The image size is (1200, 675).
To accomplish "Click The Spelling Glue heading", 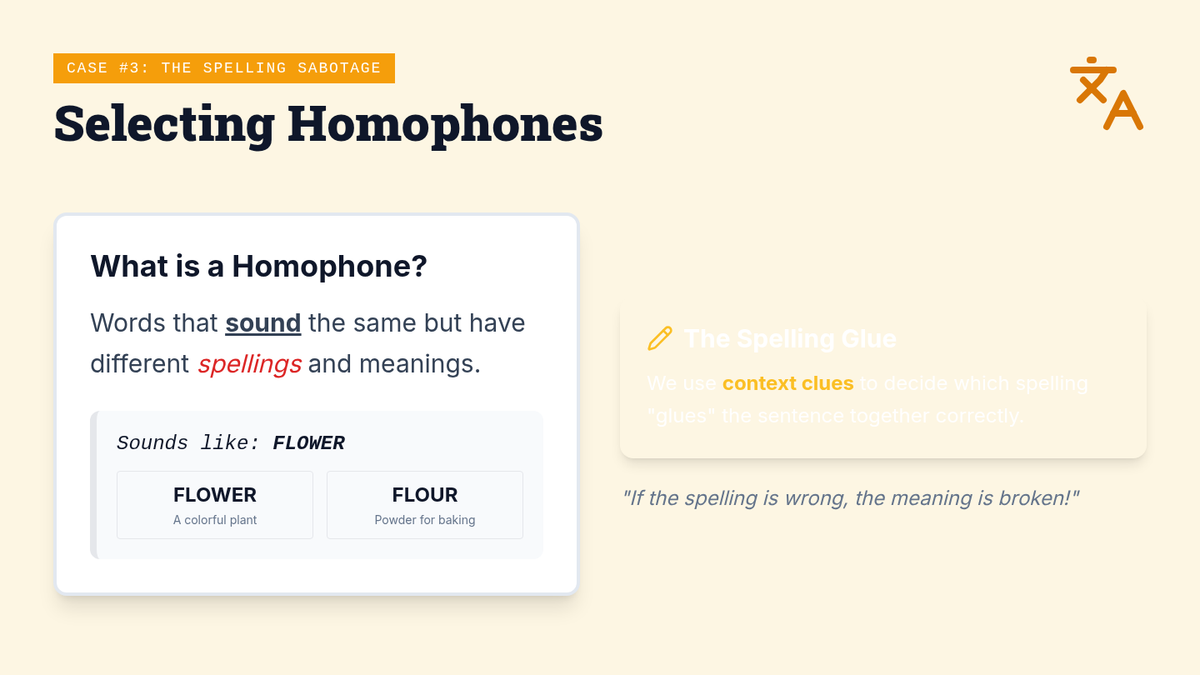I will (790, 338).
